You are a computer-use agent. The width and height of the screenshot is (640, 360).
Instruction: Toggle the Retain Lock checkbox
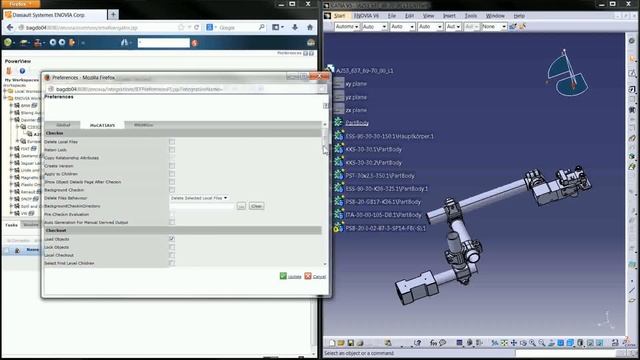tap(172, 150)
